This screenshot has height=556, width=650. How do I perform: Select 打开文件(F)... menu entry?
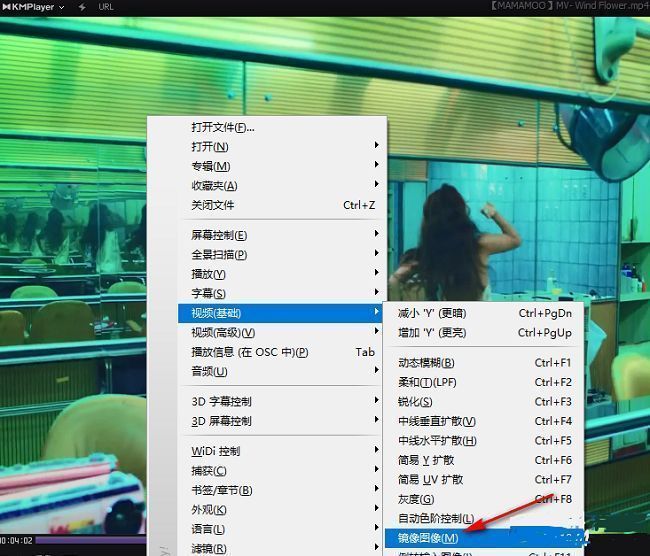tap(281, 127)
